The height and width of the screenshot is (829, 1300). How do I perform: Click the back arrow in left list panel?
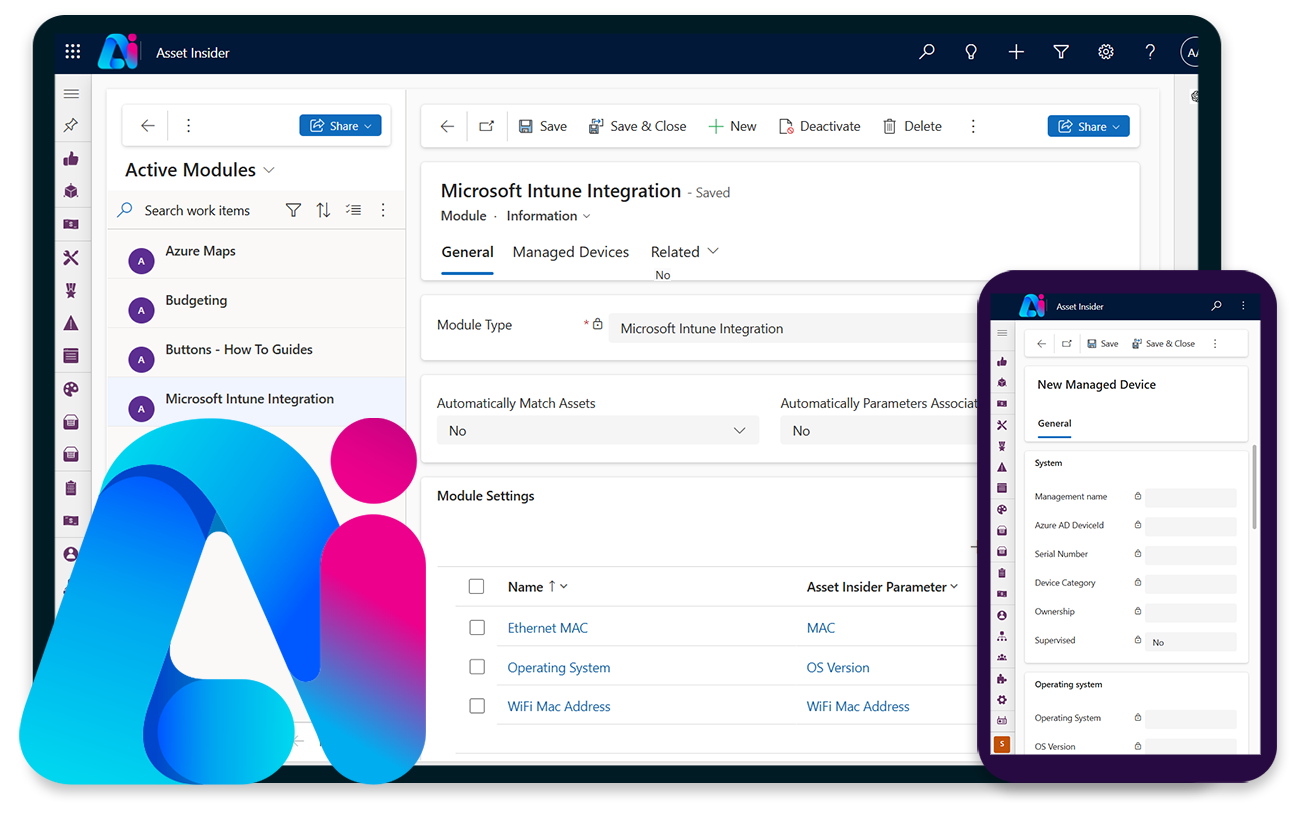point(148,126)
